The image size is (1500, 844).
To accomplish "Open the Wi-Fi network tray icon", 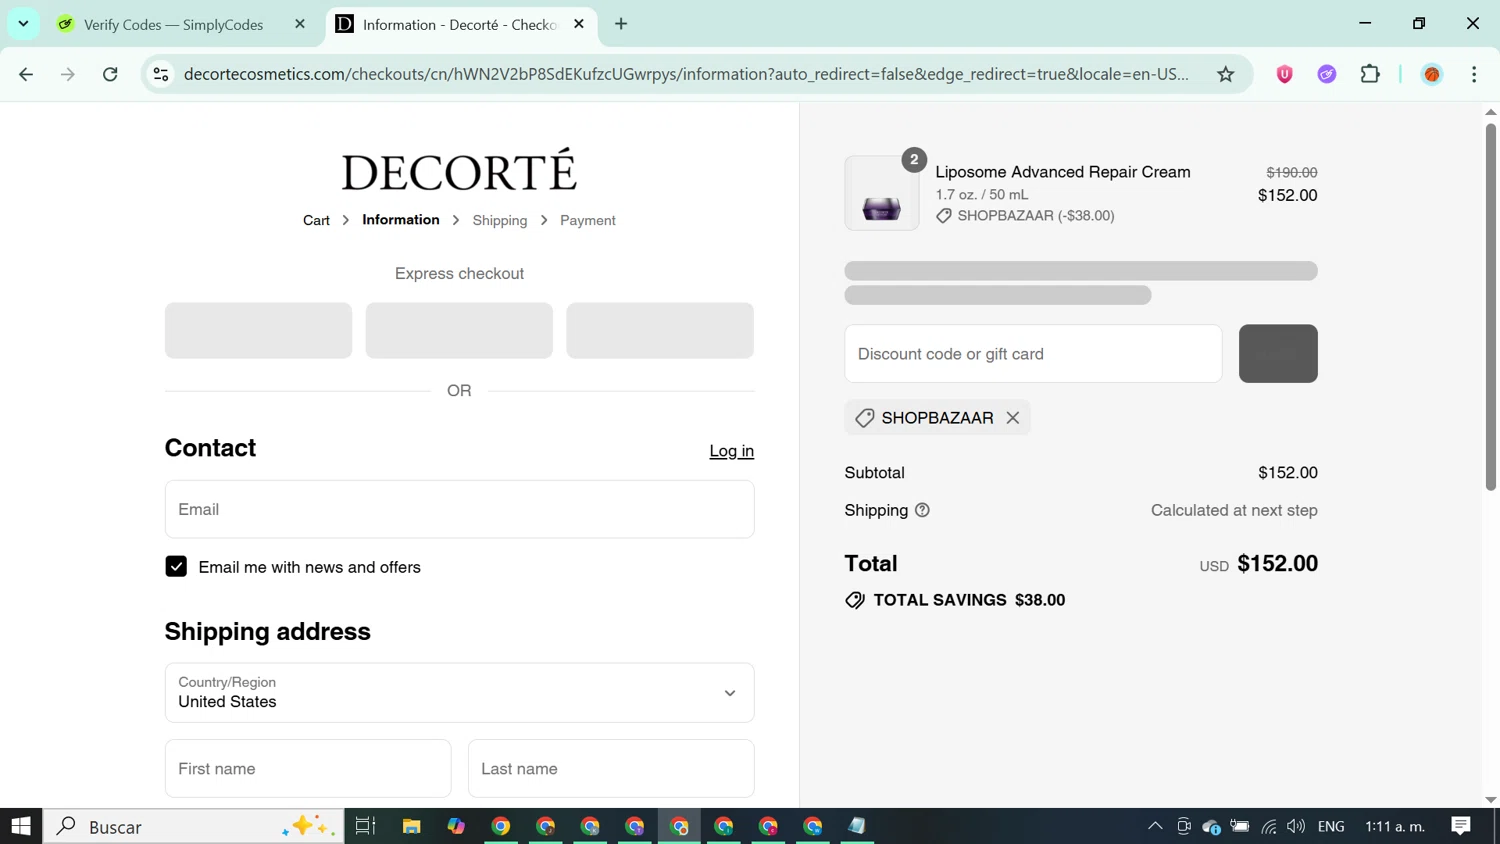I will click(x=1269, y=826).
